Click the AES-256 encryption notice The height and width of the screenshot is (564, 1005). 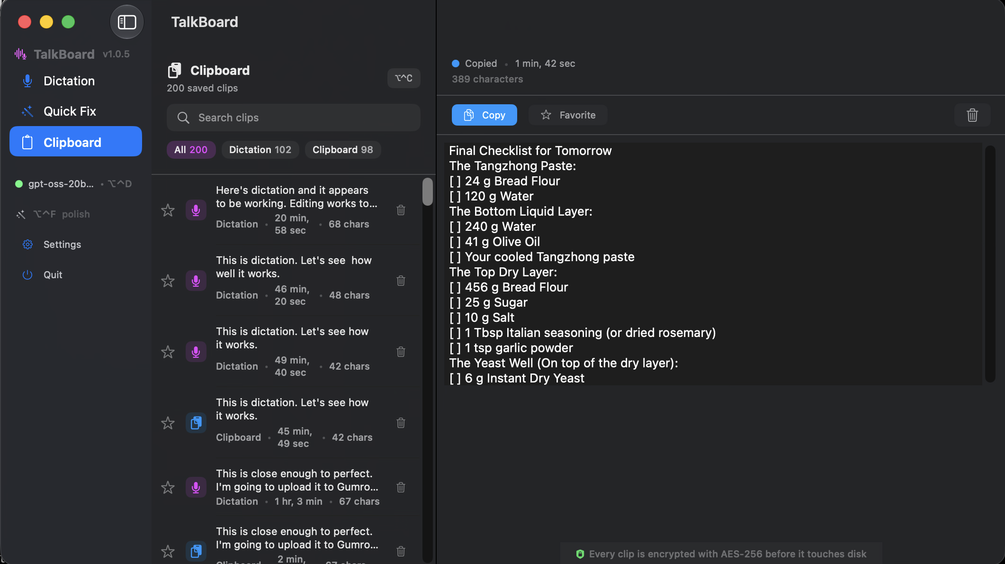(721, 554)
